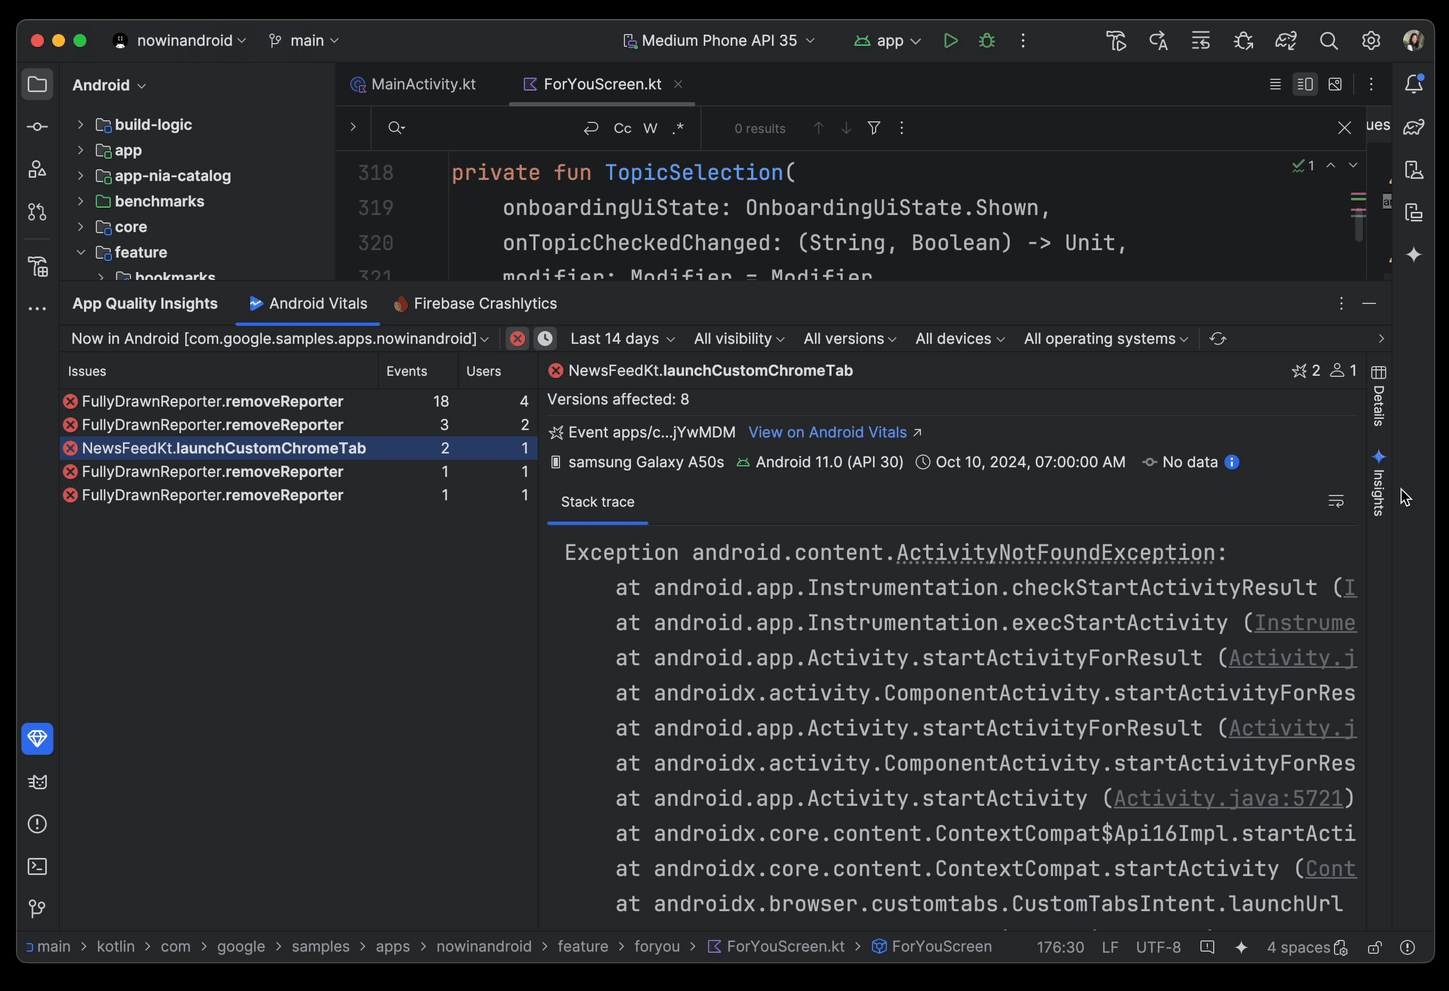1449x991 pixels.
Task: Open Search Everywhere with the magnifier icon
Action: pyautogui.click(x=1329, y=41)
